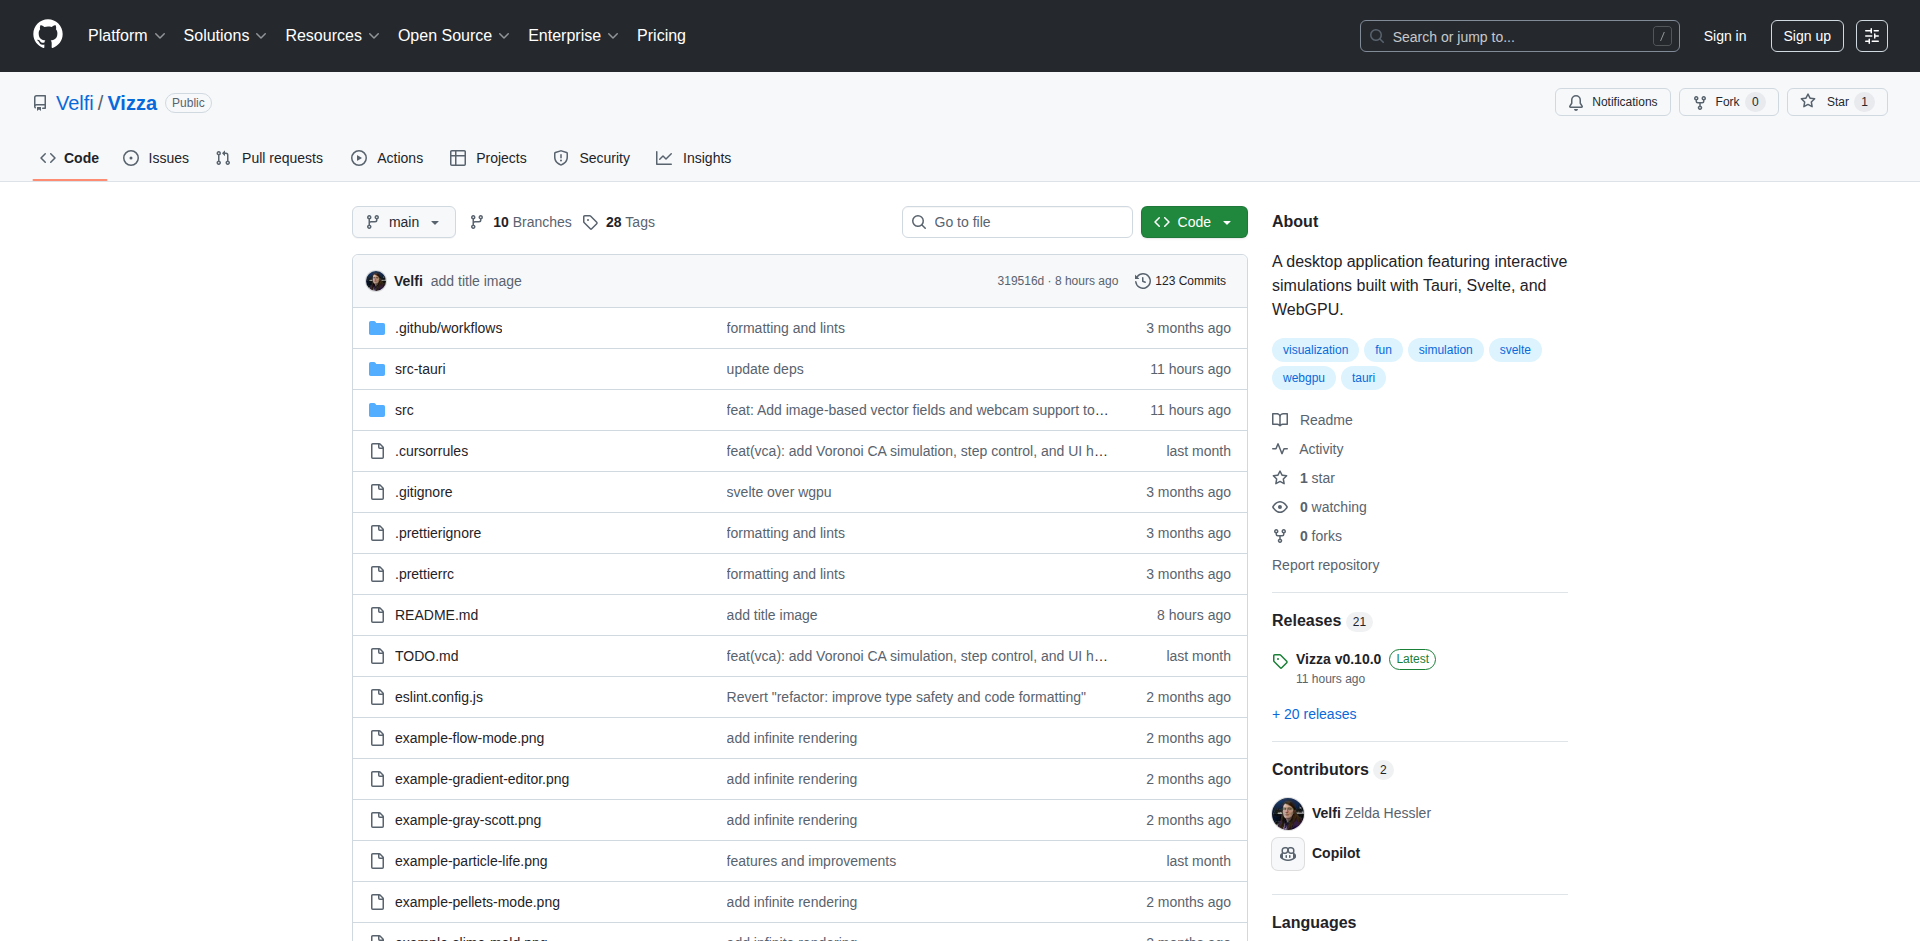
Task: Click the TODO.md file icon
Action: click(377, 656)
